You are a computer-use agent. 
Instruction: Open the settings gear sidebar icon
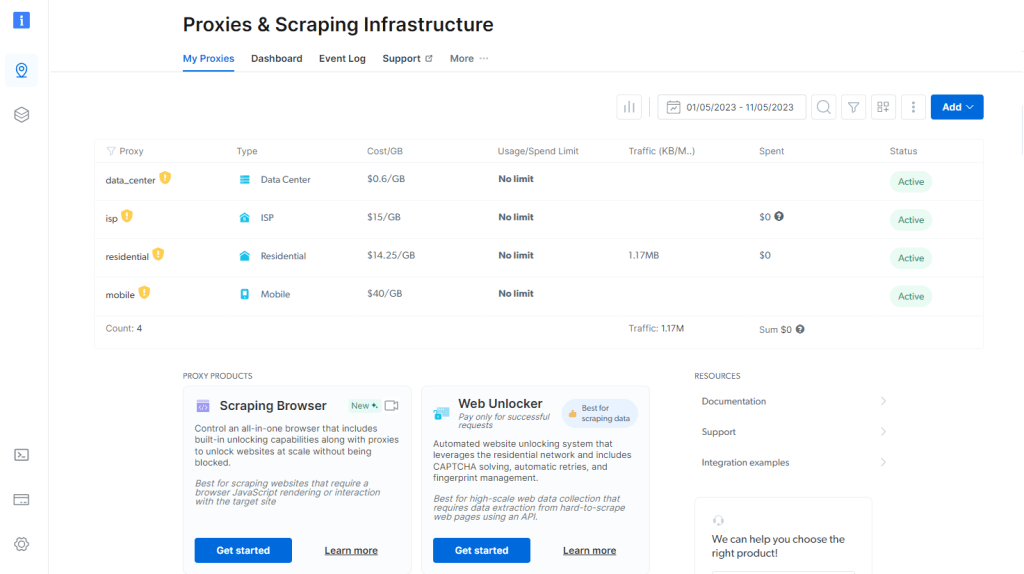point(22,544)
